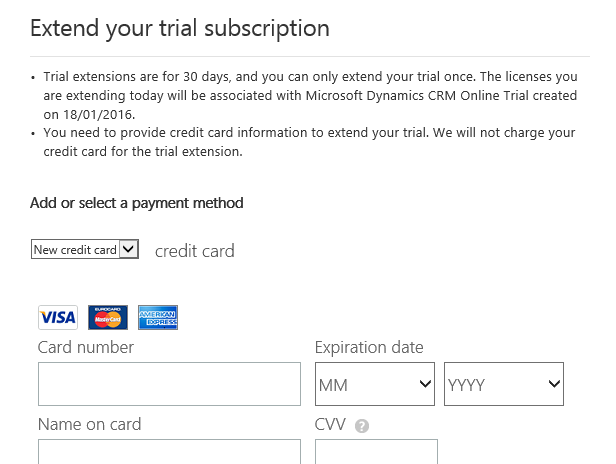Click the 'Card number' field label

pos(86,348)
